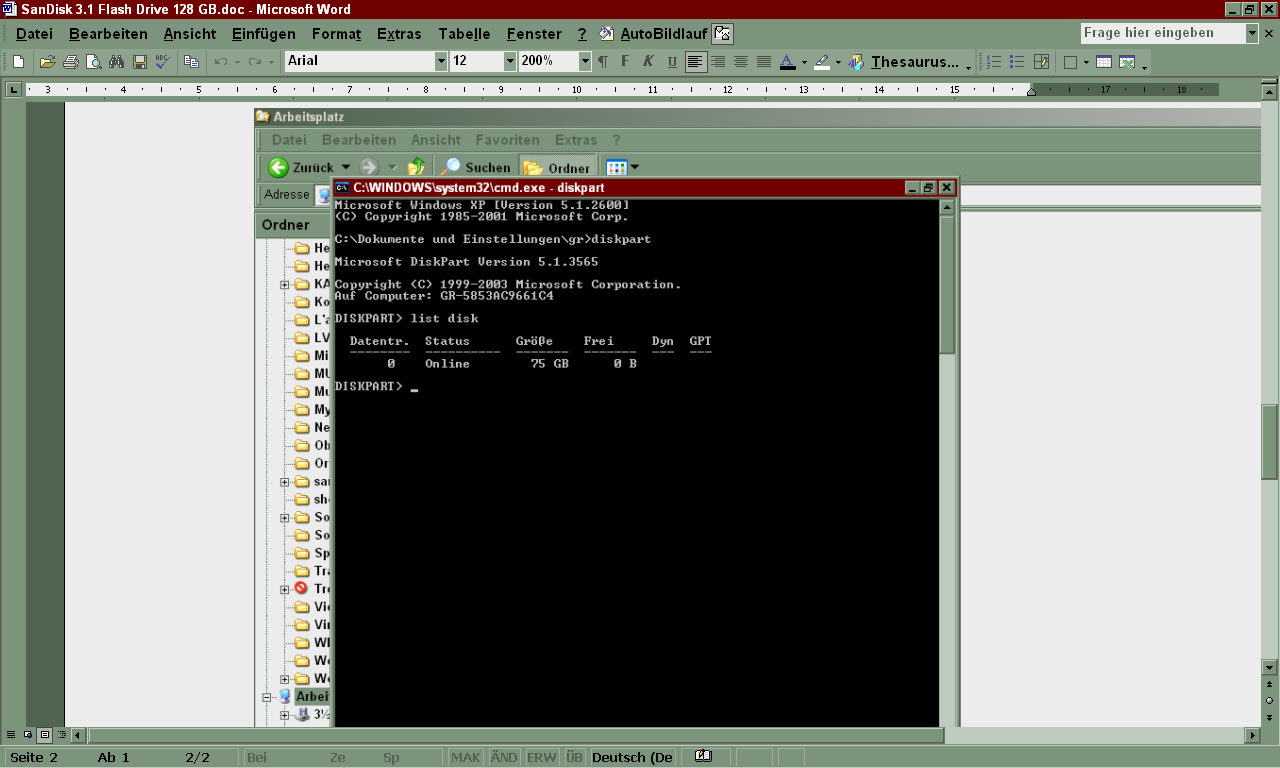Jump to previous page with double arrow

pyautogui.click(x=1269, y=683)
